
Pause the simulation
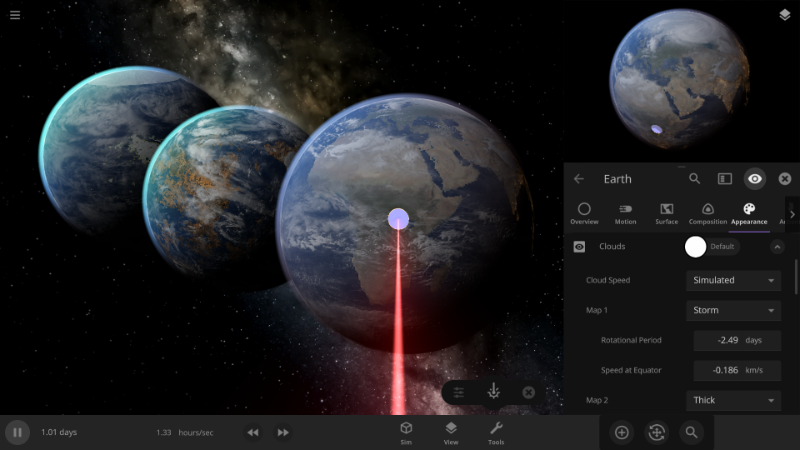(x=17, y=432)
